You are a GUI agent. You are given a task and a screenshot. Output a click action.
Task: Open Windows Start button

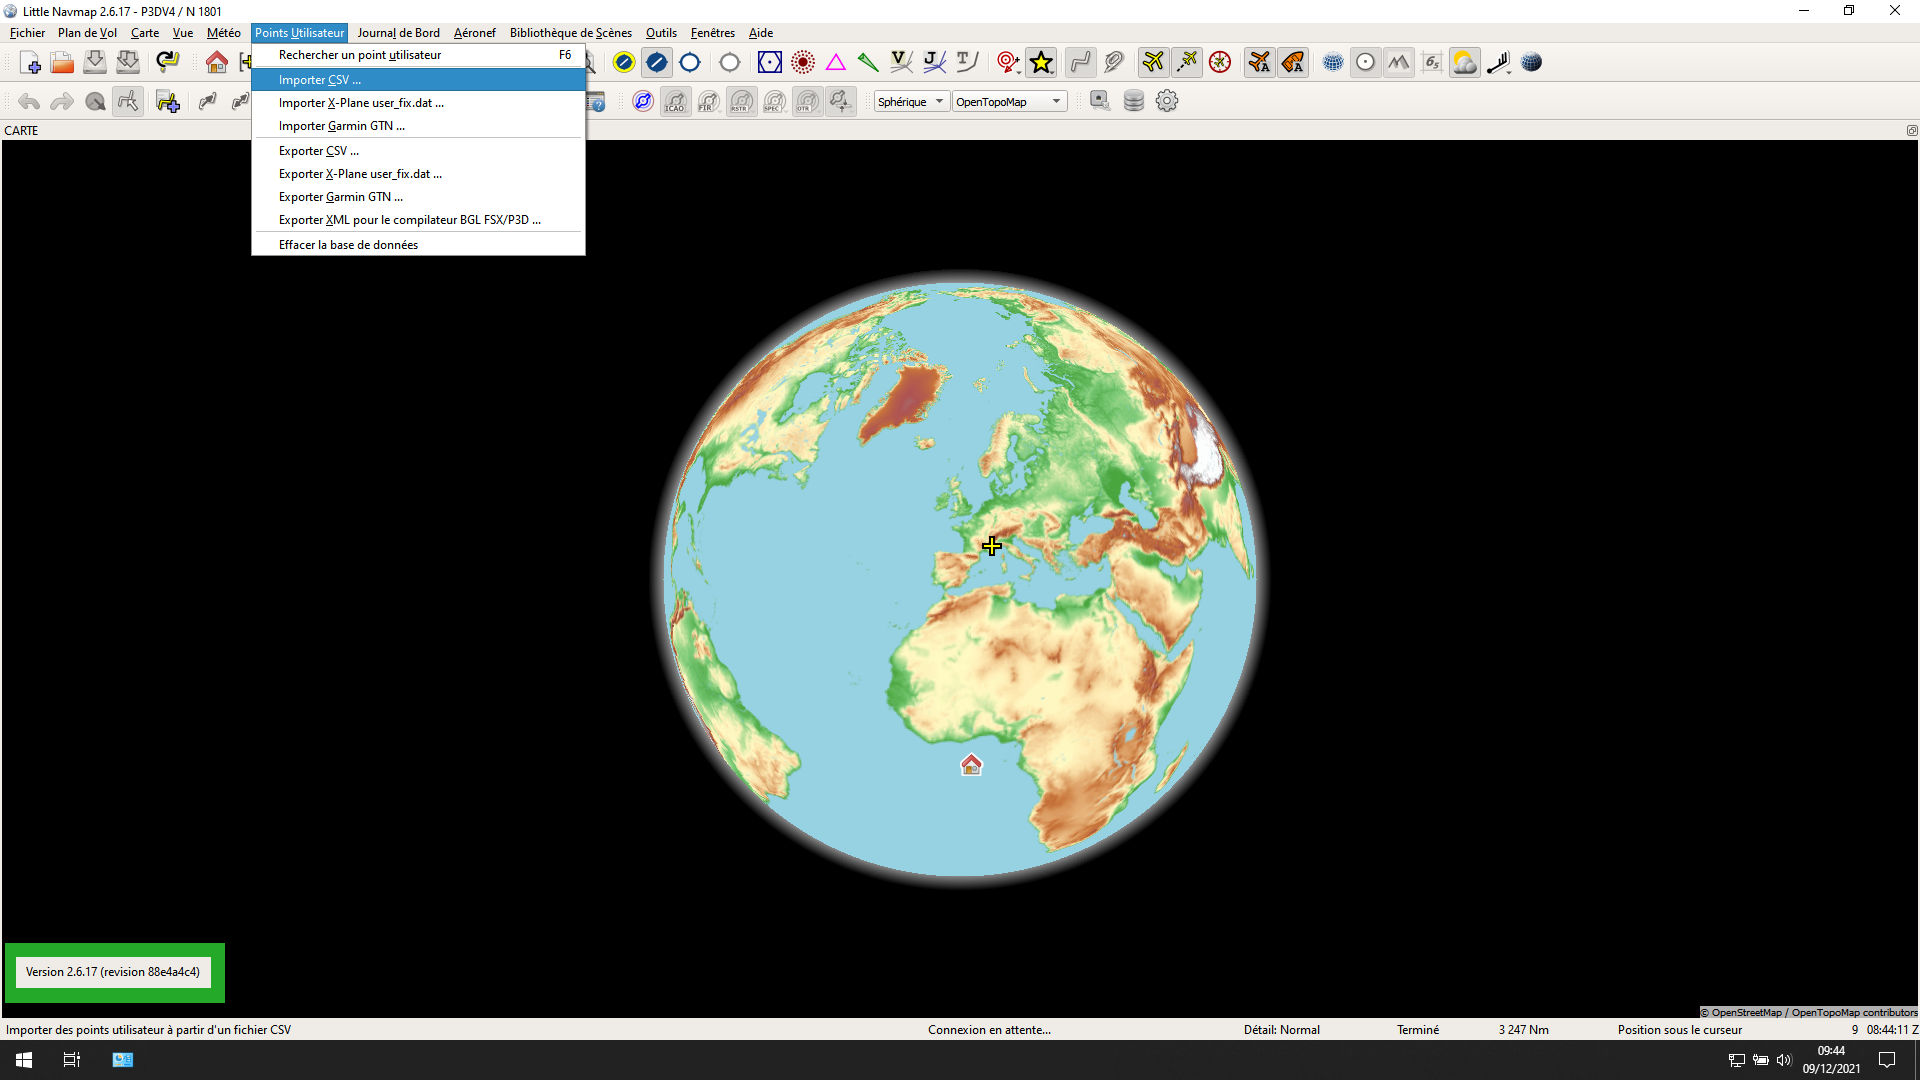(x=24, y=1060)
